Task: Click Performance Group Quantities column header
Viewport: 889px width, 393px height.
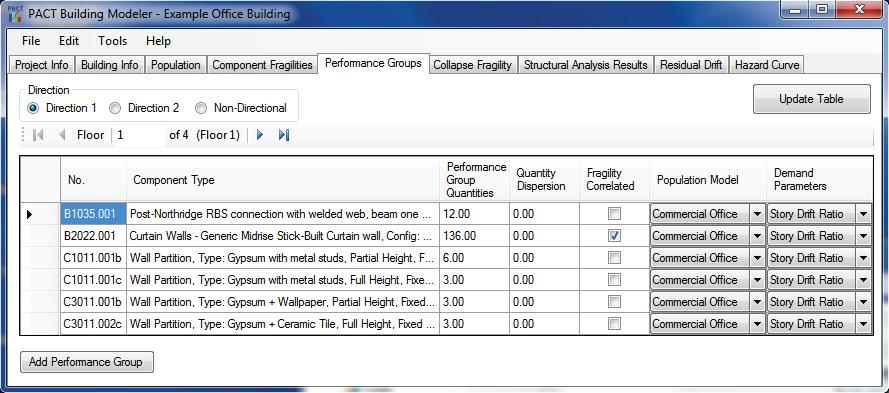Action: point(475,180)
